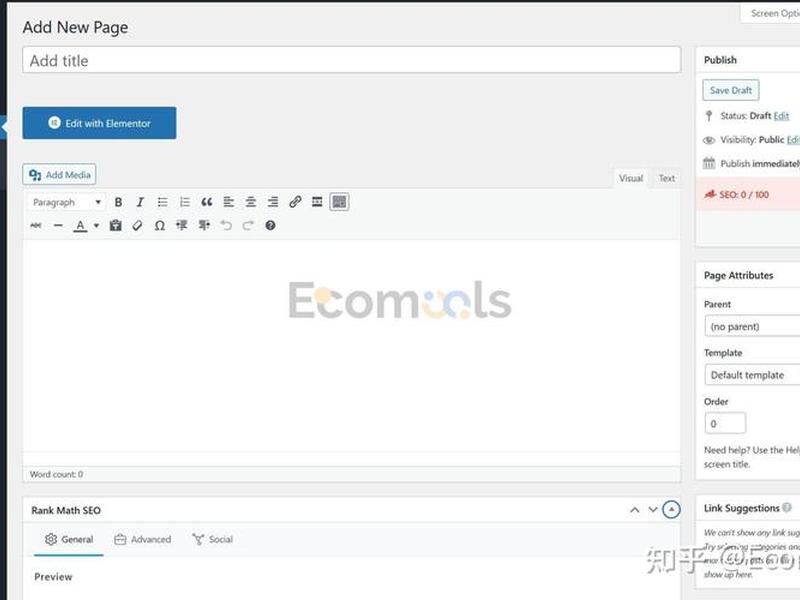Click the text color A button
Viewport: 800px width, 600px height.
click(x=80, y=226)
